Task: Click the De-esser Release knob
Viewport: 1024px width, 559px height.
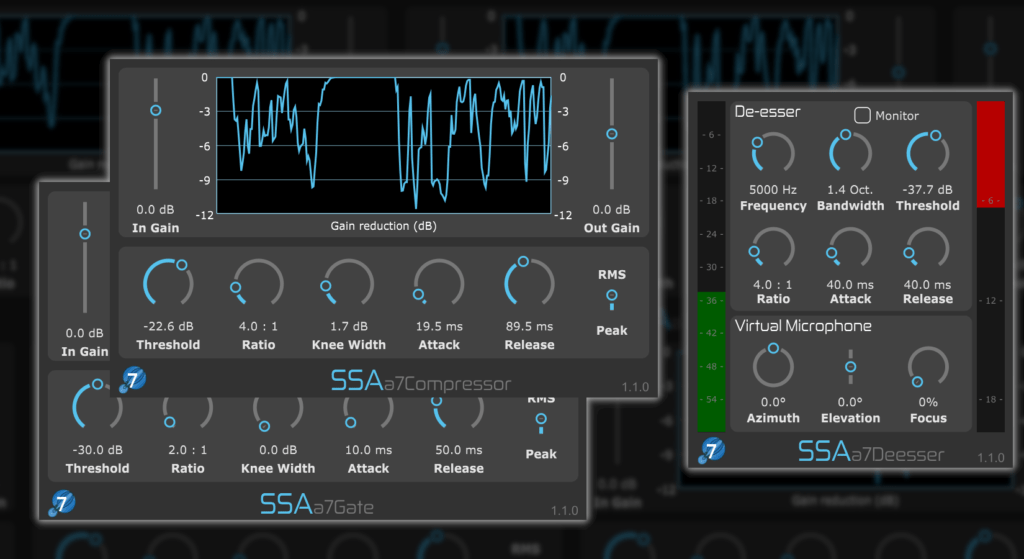Action: (x=927, y=248)
